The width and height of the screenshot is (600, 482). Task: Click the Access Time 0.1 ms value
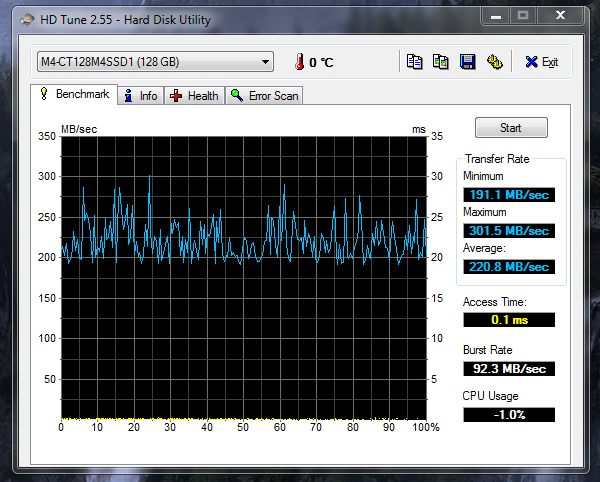(509, 320)
